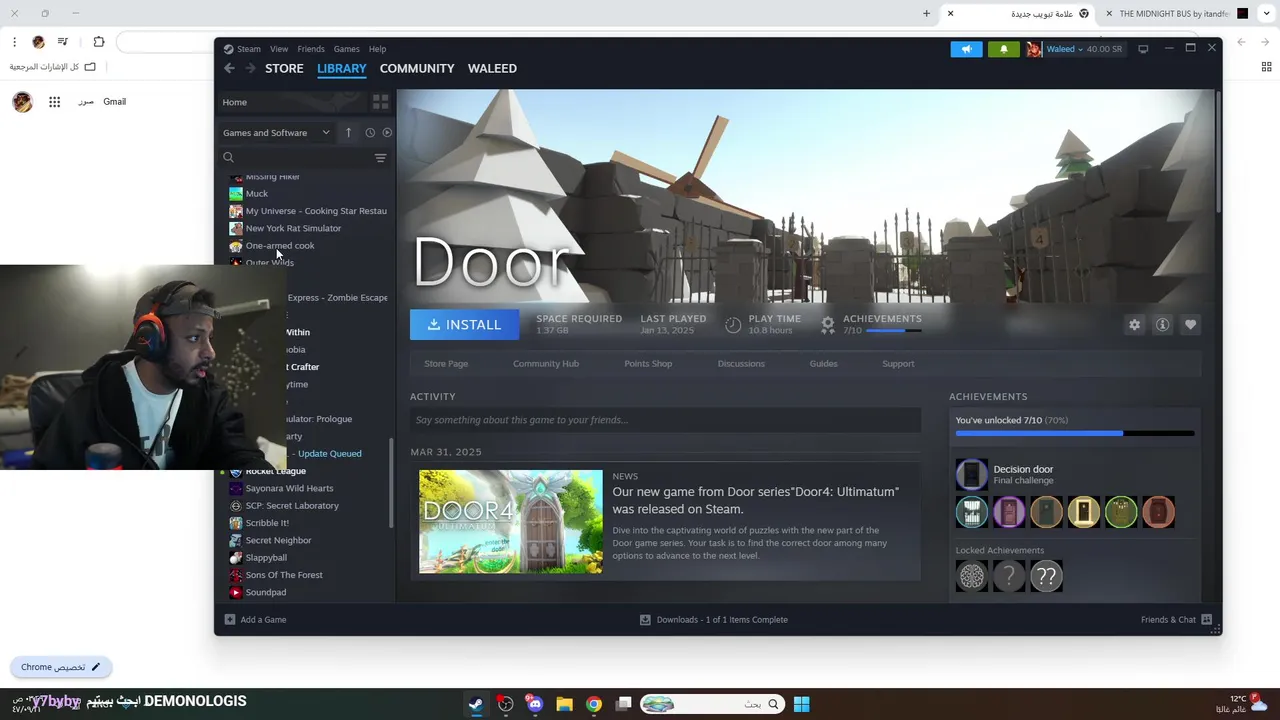Go to the COMMUNITY tab
The height and width of the screenshot is (720, 1280).
(417, 68)
